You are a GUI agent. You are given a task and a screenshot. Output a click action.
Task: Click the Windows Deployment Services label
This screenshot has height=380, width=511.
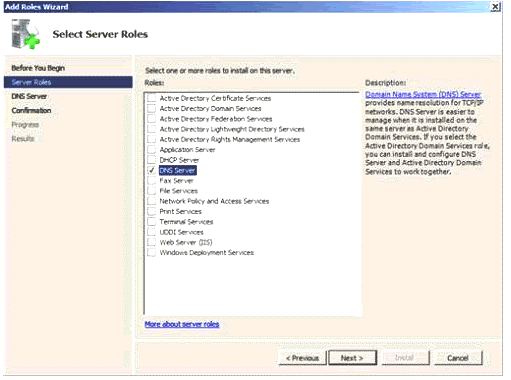click(x=207, y=252)
